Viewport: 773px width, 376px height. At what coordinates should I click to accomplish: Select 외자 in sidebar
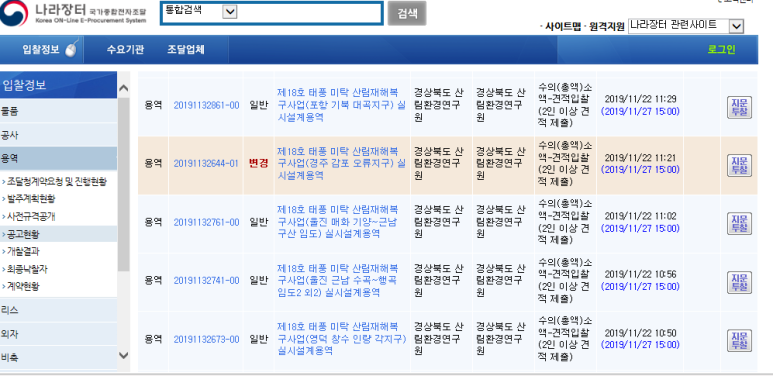(x=59, y=334)
